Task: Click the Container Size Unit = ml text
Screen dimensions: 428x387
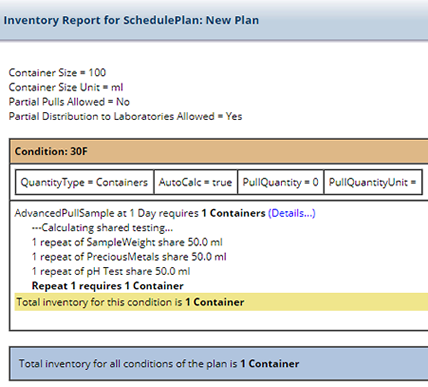Action: pos(66,87)
